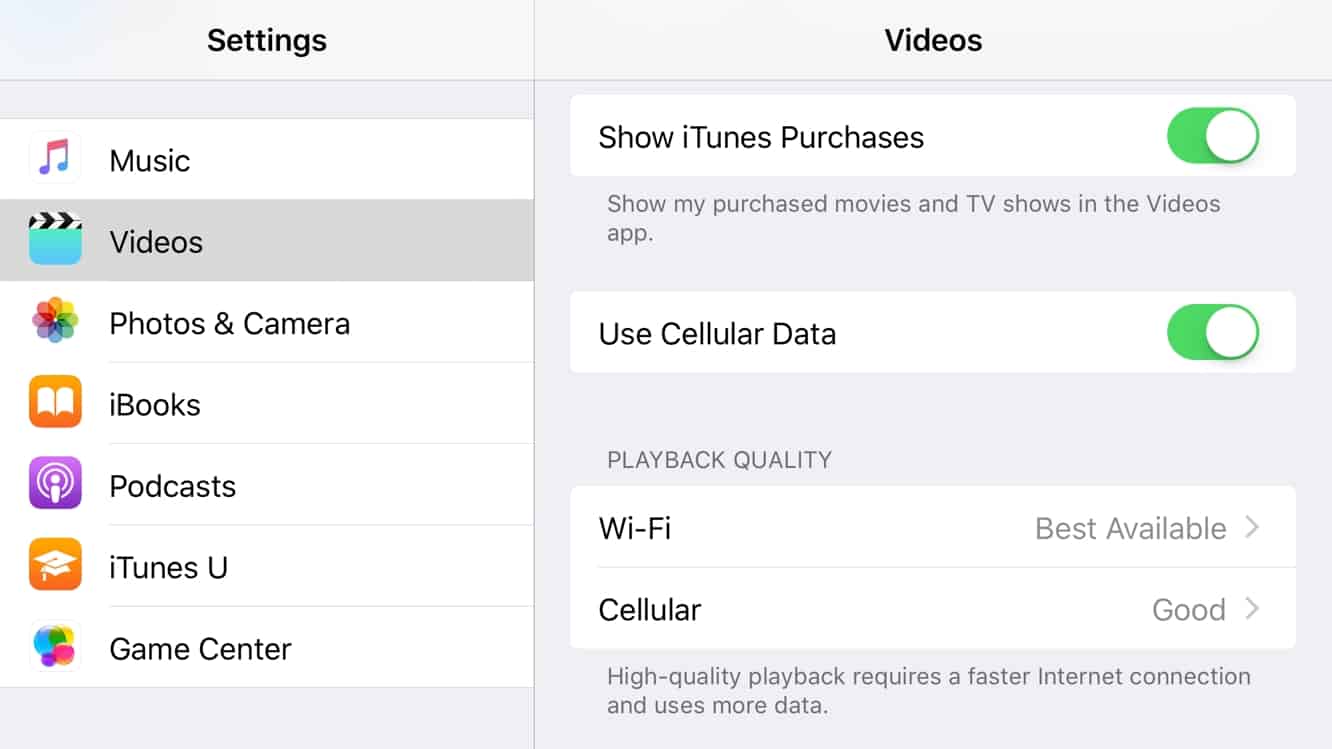Tap the Videos clapperboard icon
Image resolution: width=1332 pixels, height=749 pixels.
point(55,240)
